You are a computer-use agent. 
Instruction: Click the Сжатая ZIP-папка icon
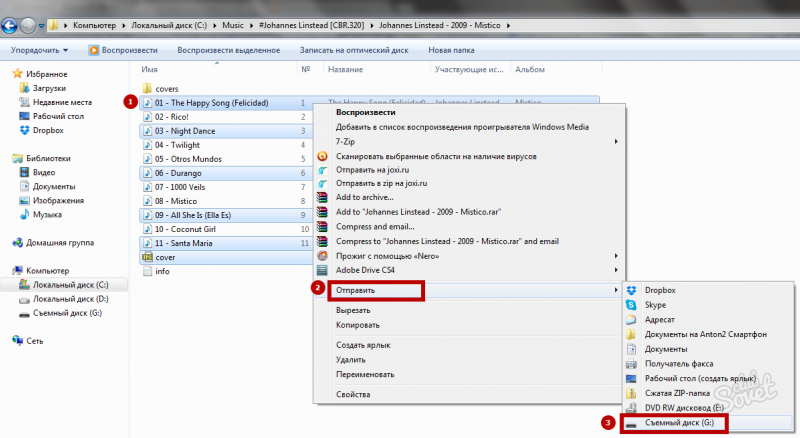coord(631,393)
